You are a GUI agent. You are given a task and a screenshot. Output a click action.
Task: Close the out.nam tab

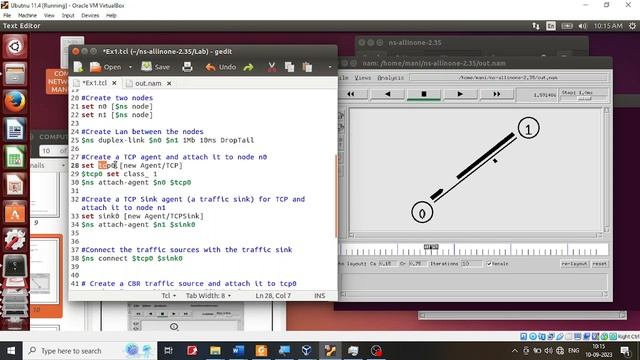point(169,83)
